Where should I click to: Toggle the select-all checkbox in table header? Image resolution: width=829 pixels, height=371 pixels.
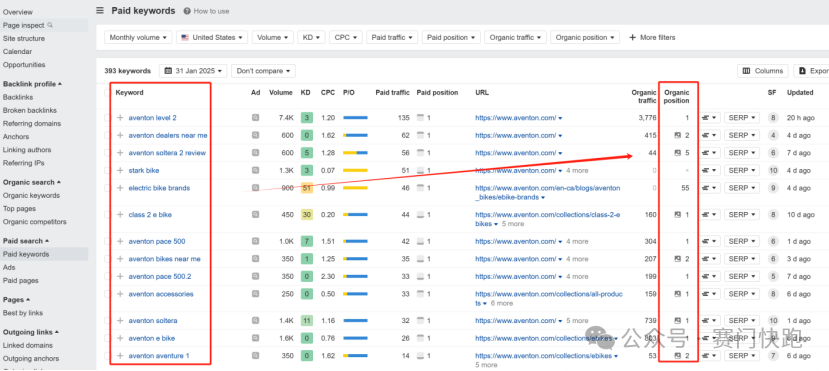(107, 92)
